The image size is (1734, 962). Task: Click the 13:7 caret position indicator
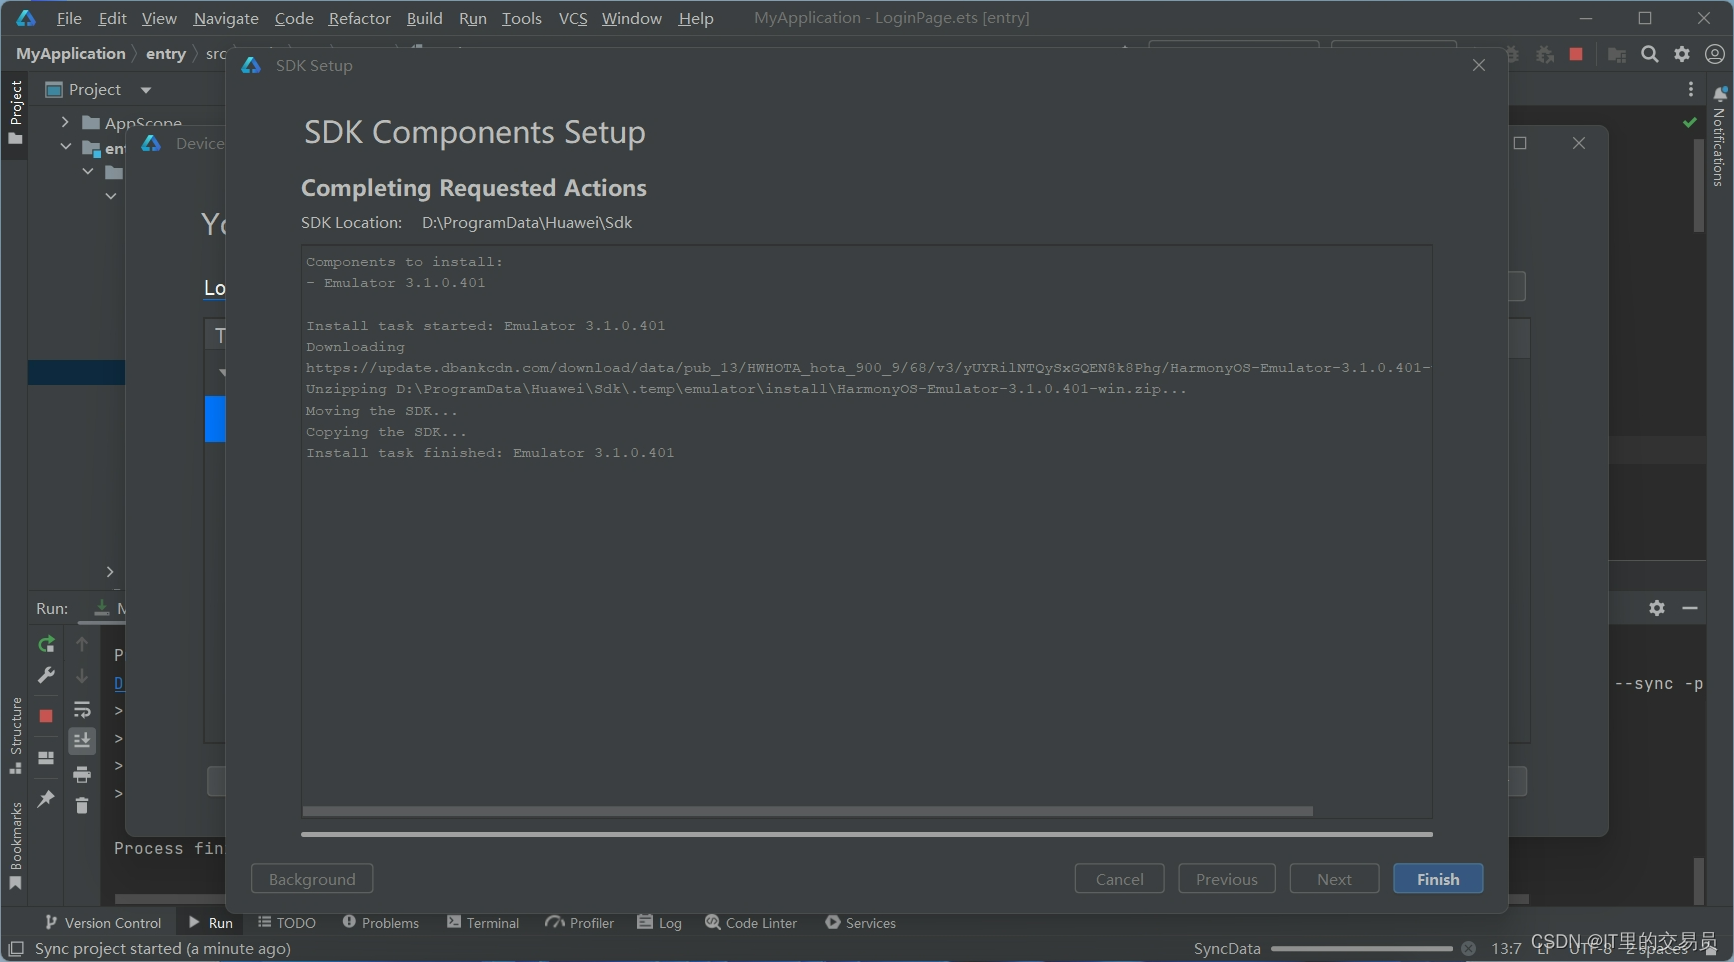(1506, 949)
